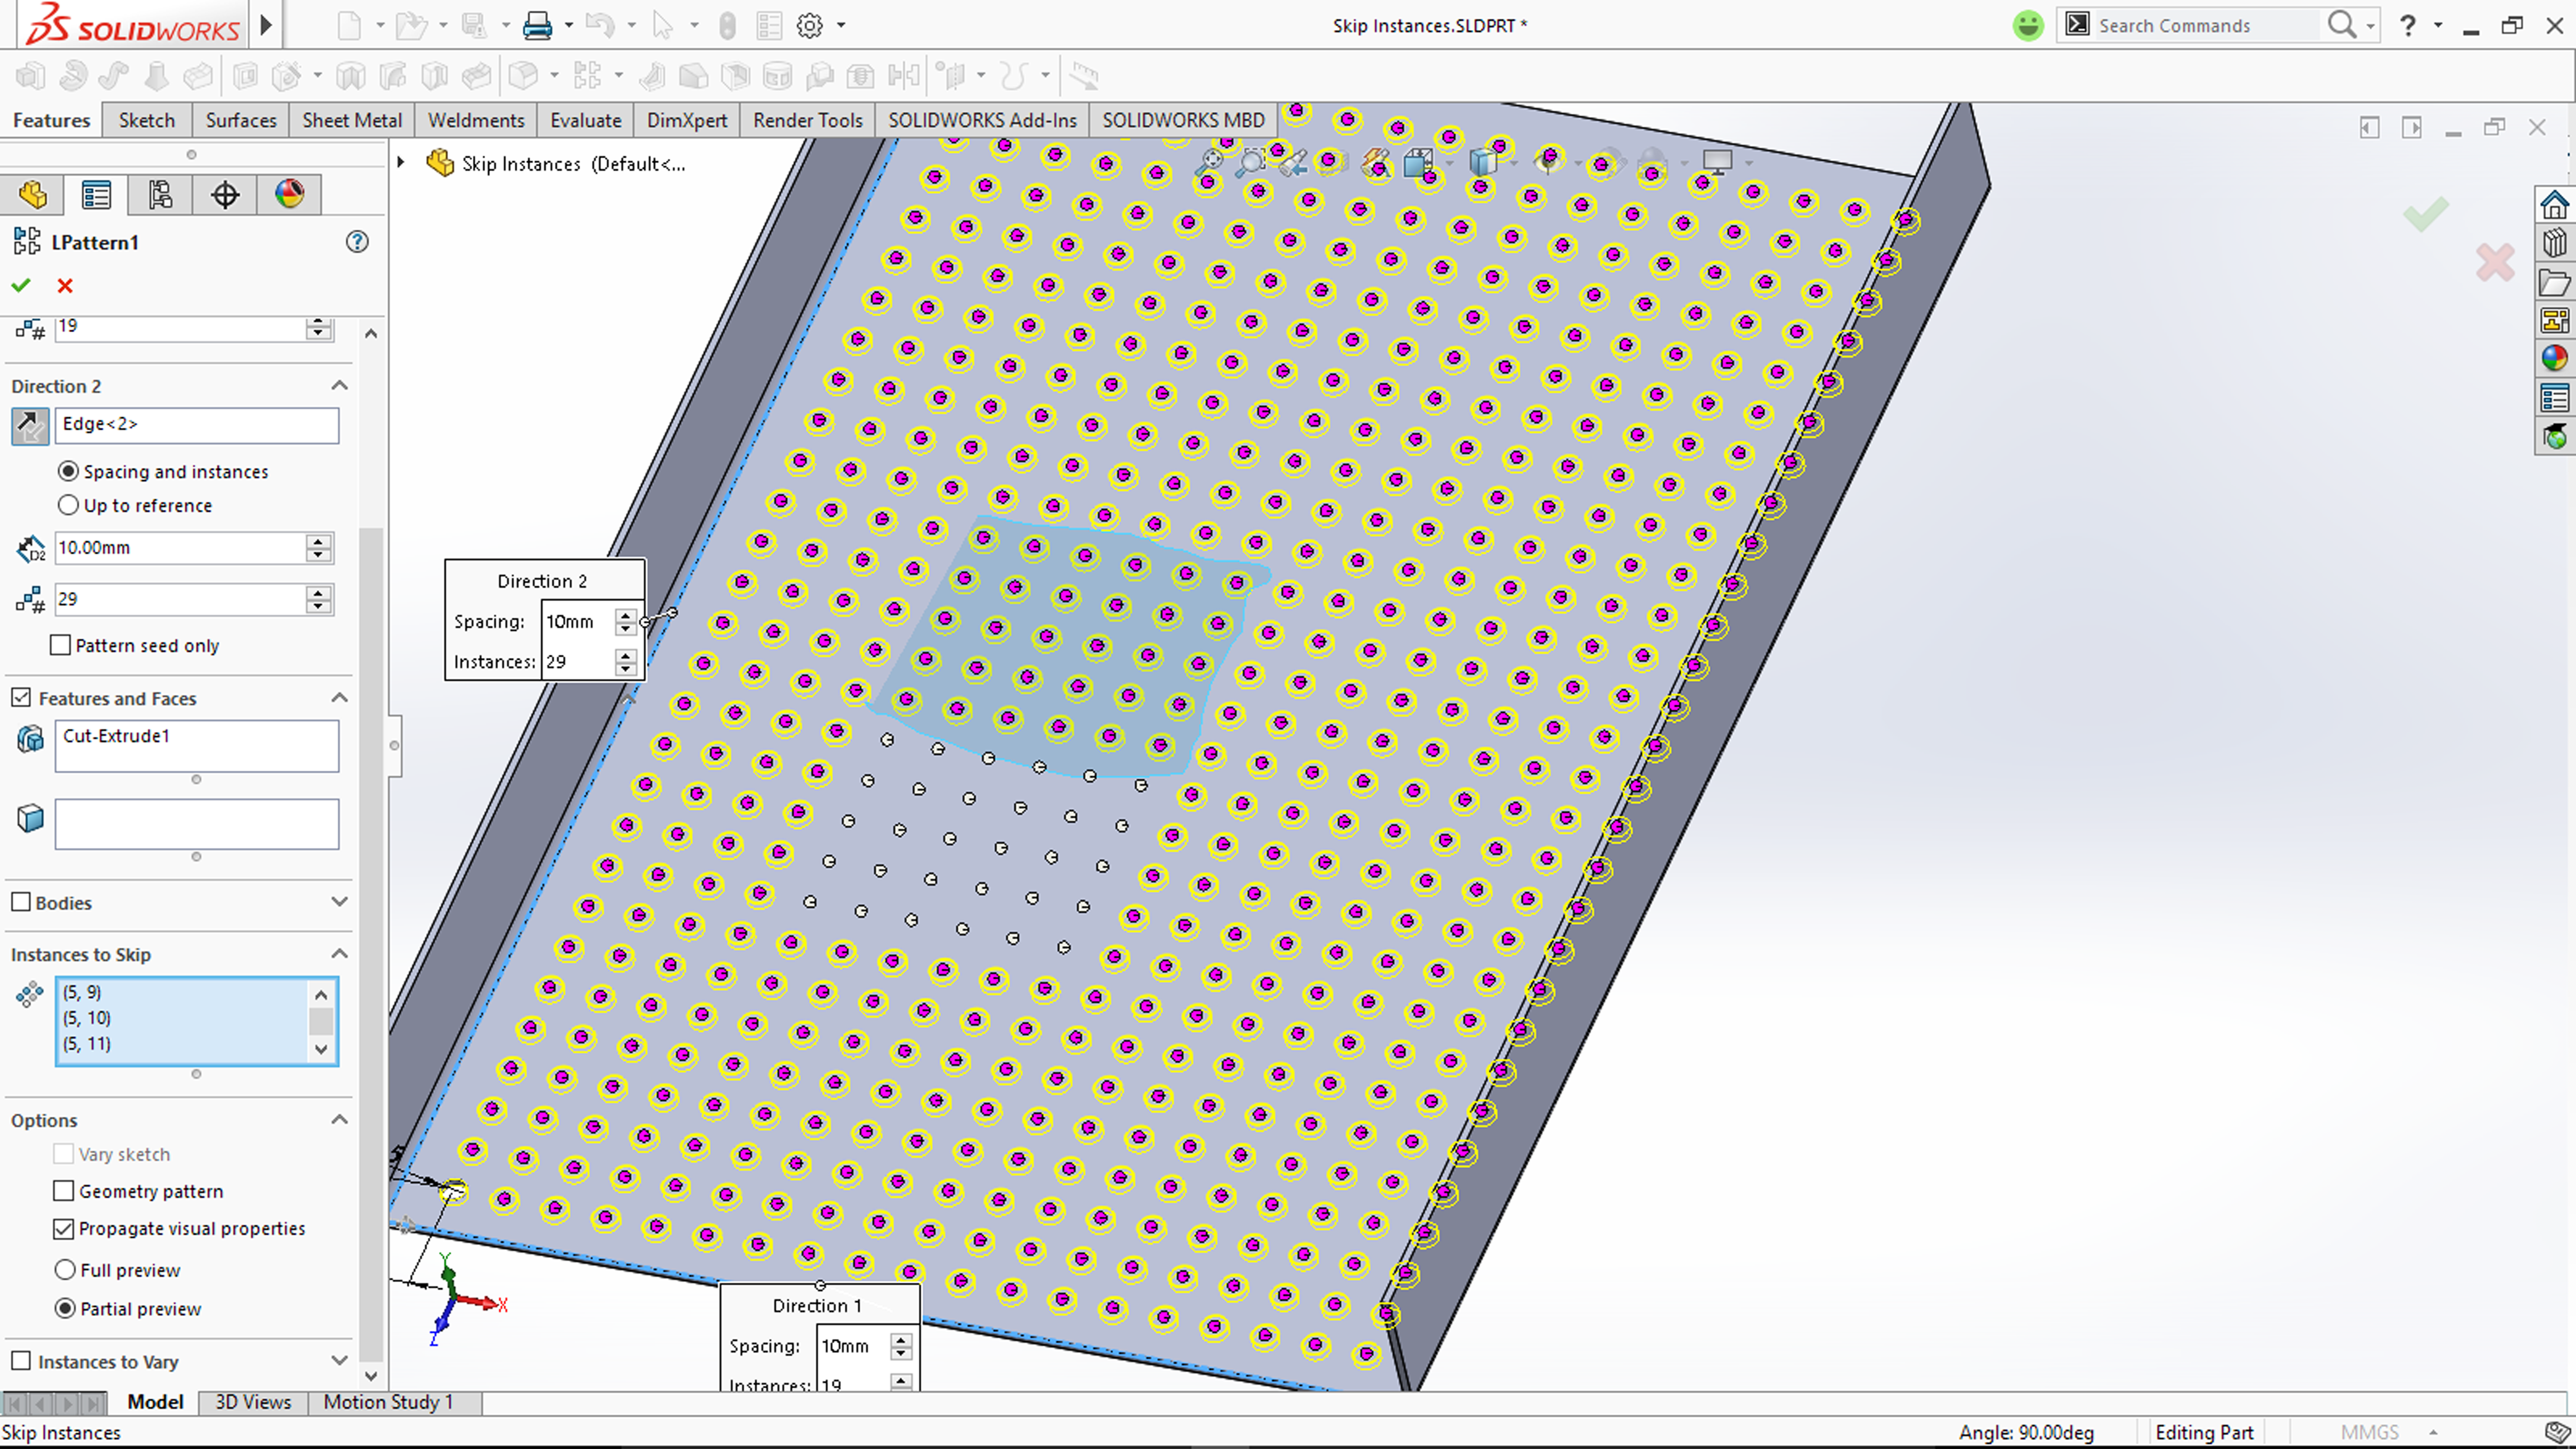Click the Direction 2 spacing 10.00mm field

coord(178,548)
